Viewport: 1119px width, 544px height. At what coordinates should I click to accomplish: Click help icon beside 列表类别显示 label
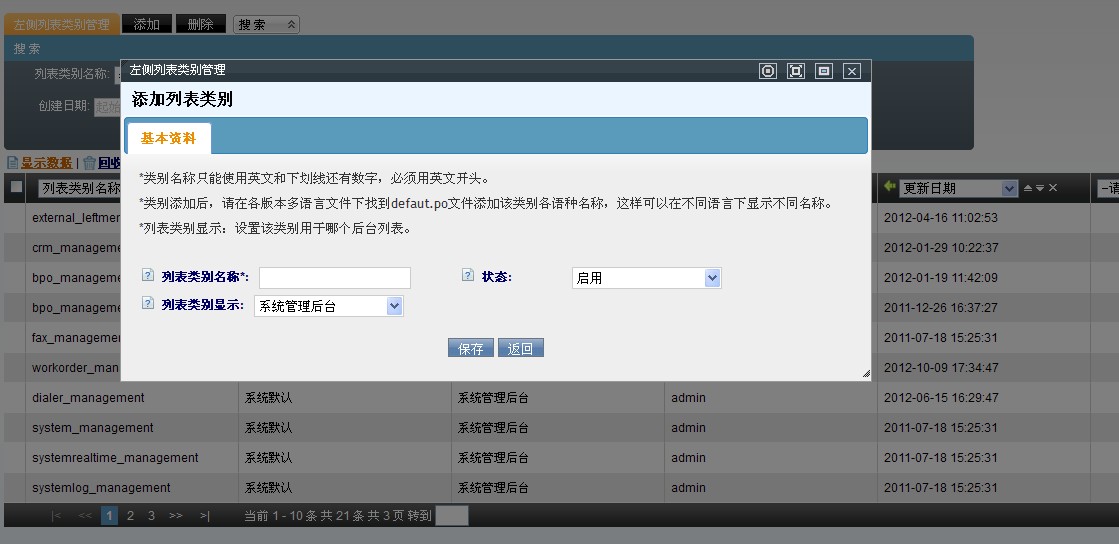coord(148,303)
